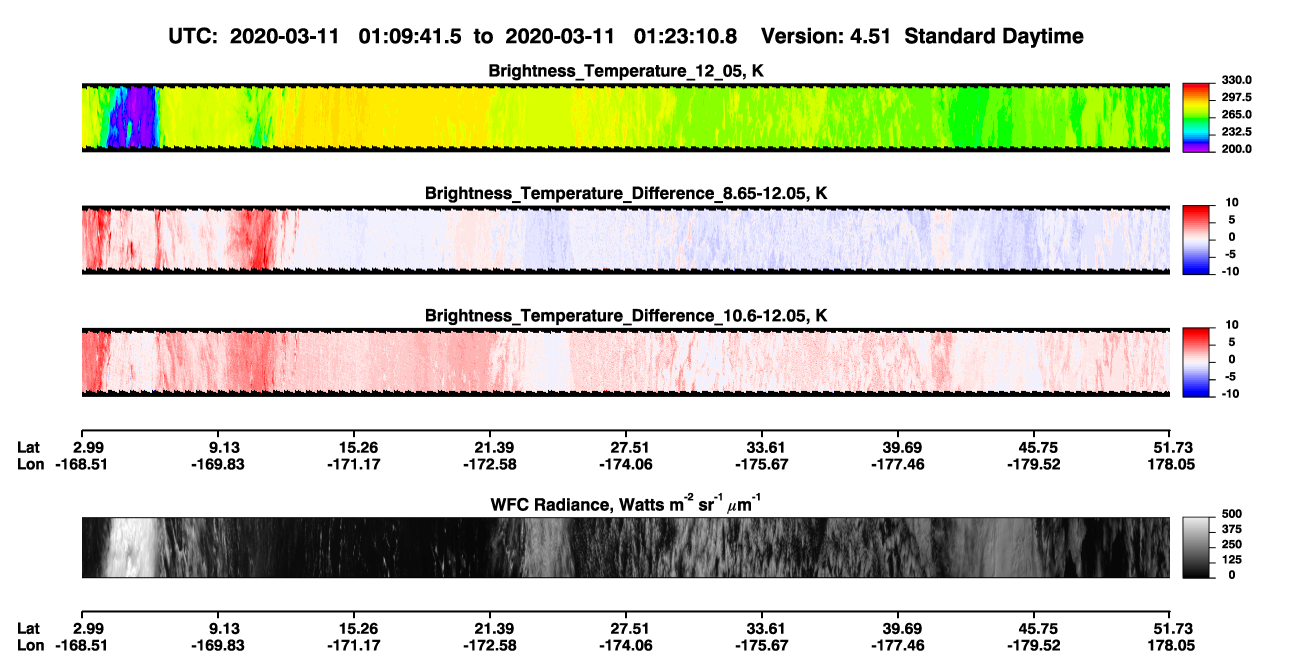
Task: Click the yellow warm band in top panel
Action: click(x=390, y=117)
